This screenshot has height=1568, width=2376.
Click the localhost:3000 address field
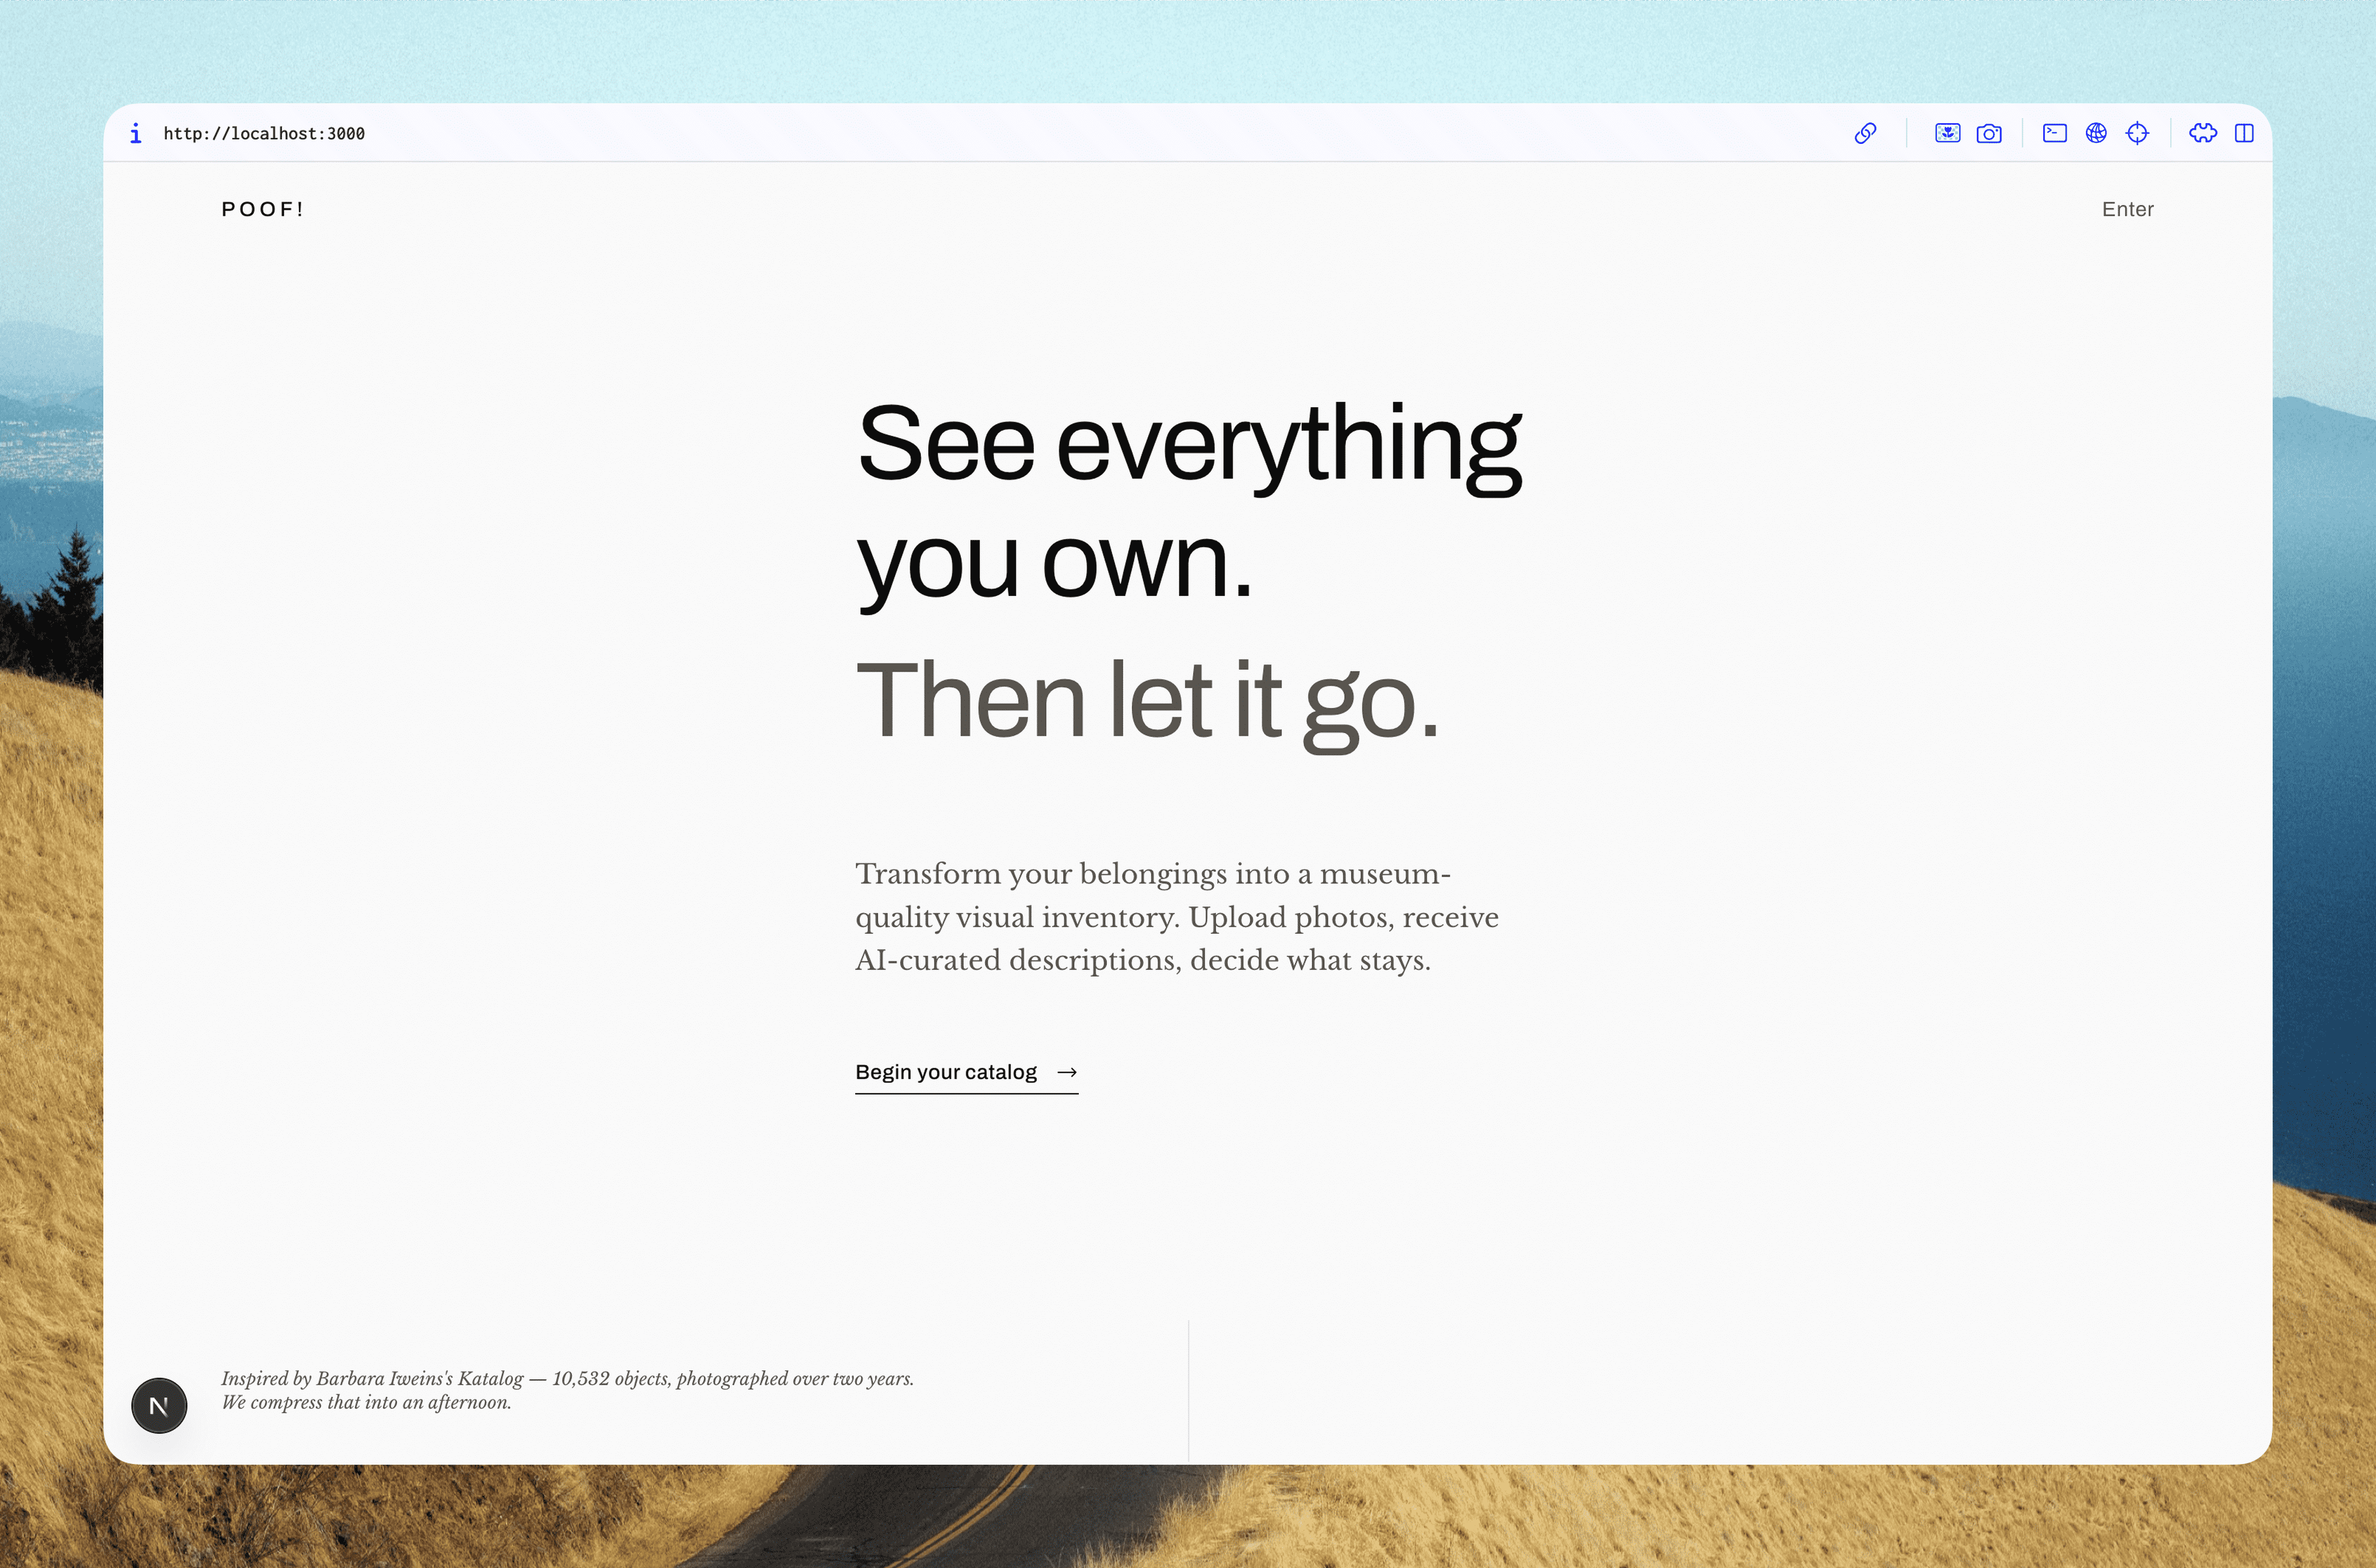click(264, 133)
